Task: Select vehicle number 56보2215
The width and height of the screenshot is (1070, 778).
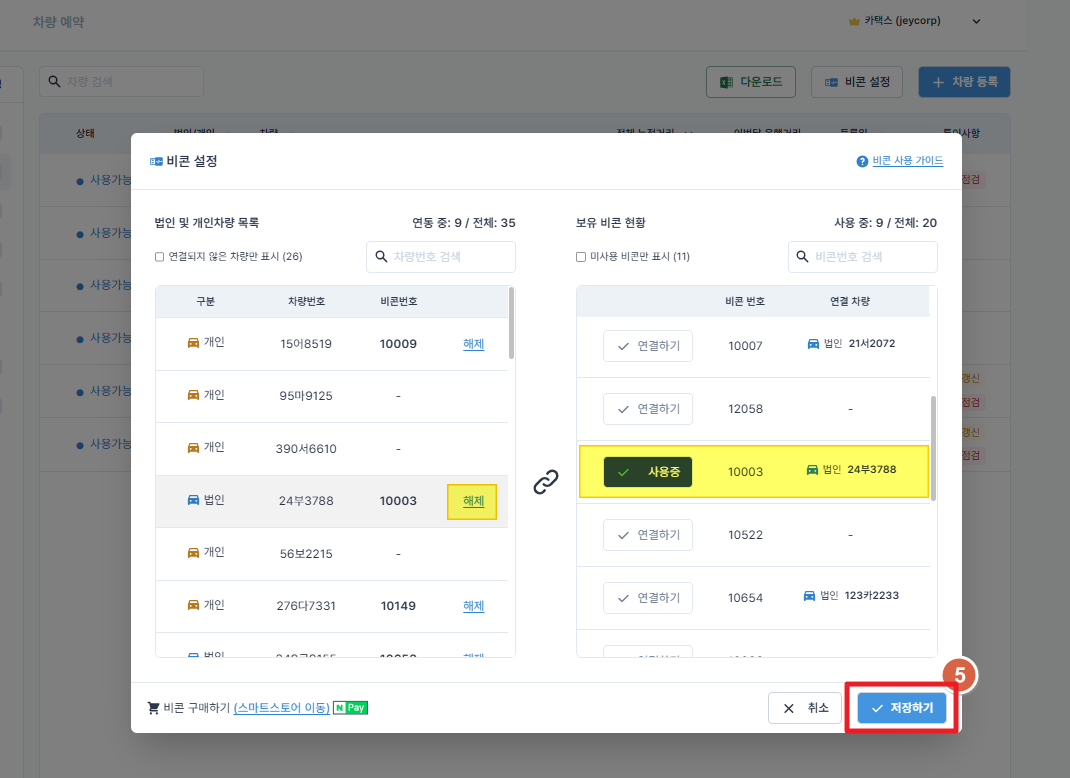Action: (x=306, y=553)
